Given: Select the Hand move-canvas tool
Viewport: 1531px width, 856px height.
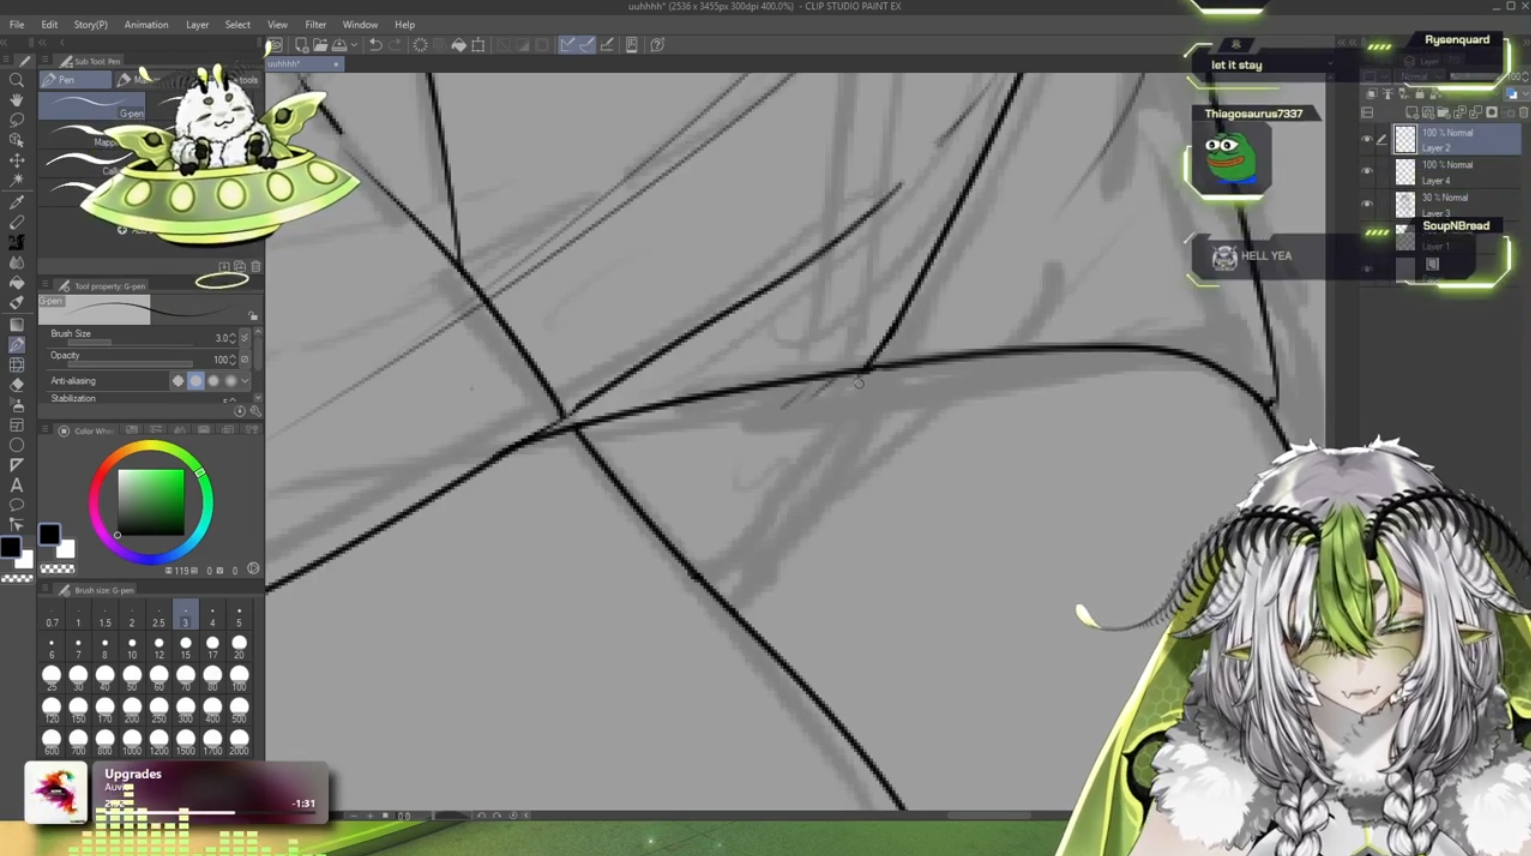Looking at the screenshot, I should (17, 100).
